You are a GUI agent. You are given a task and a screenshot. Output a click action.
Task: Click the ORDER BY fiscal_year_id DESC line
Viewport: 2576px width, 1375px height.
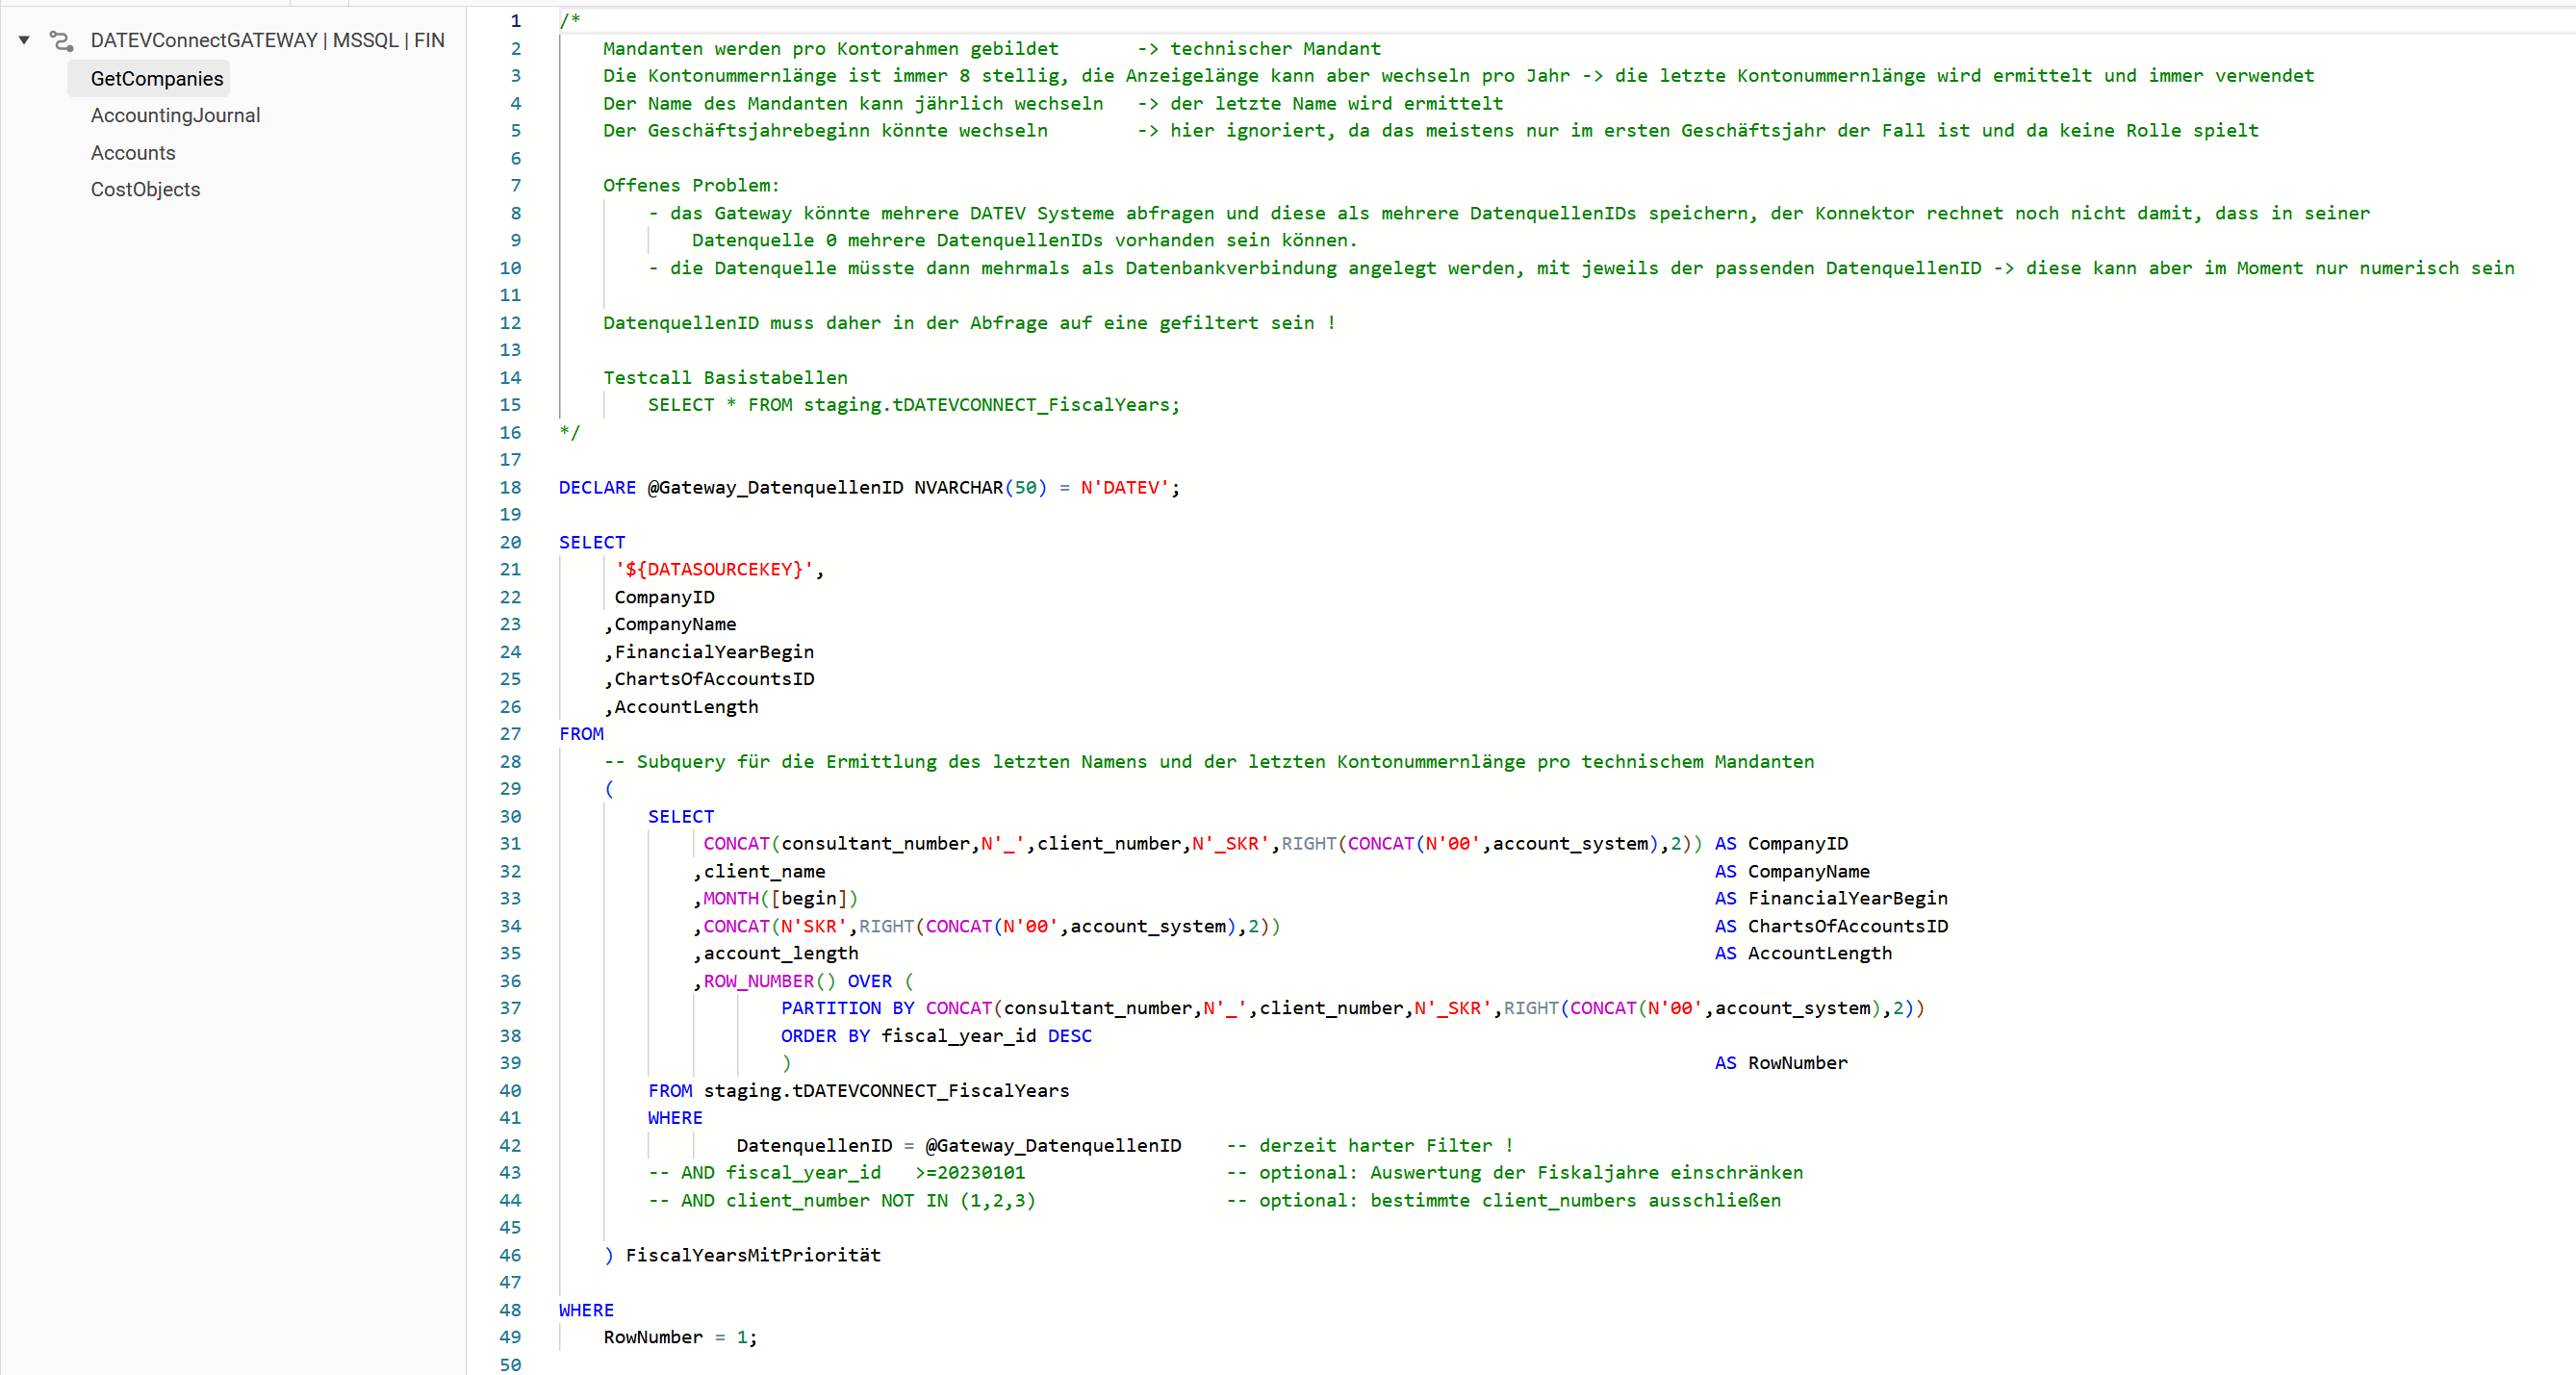coord(935,1036)
